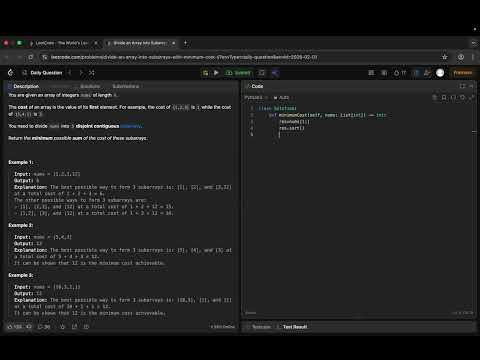Pick a random question shuffle icon

pyautogui.click(x=92, y=73)
